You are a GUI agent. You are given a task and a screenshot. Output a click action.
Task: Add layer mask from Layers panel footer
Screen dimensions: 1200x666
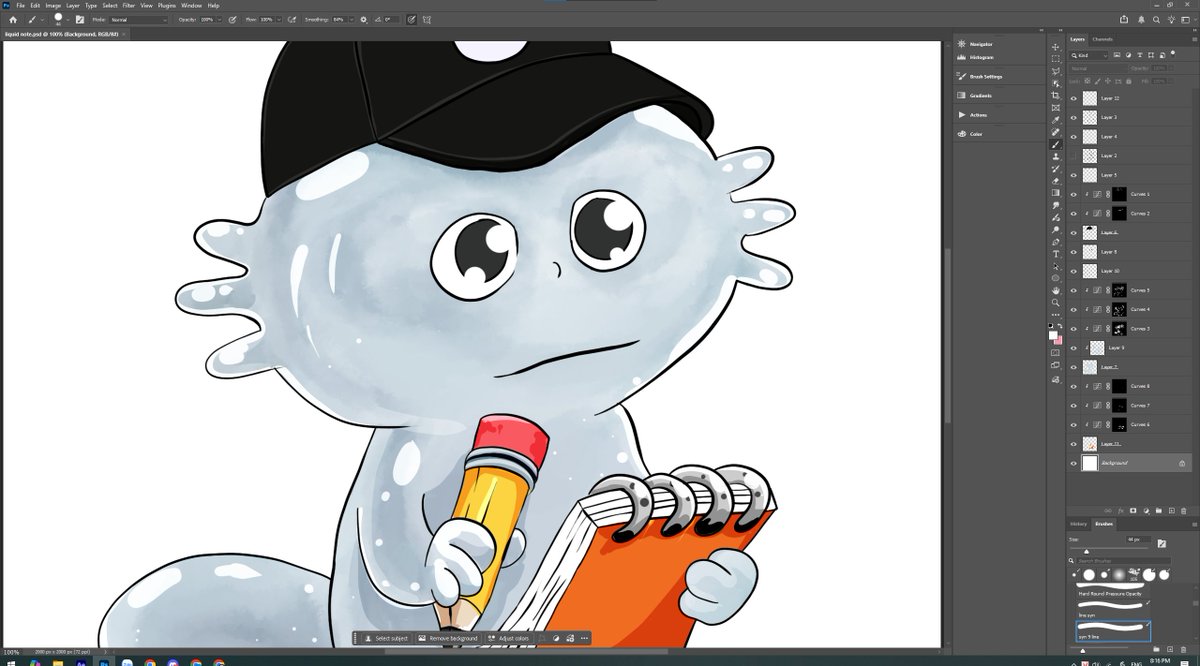pos(1133,511)
